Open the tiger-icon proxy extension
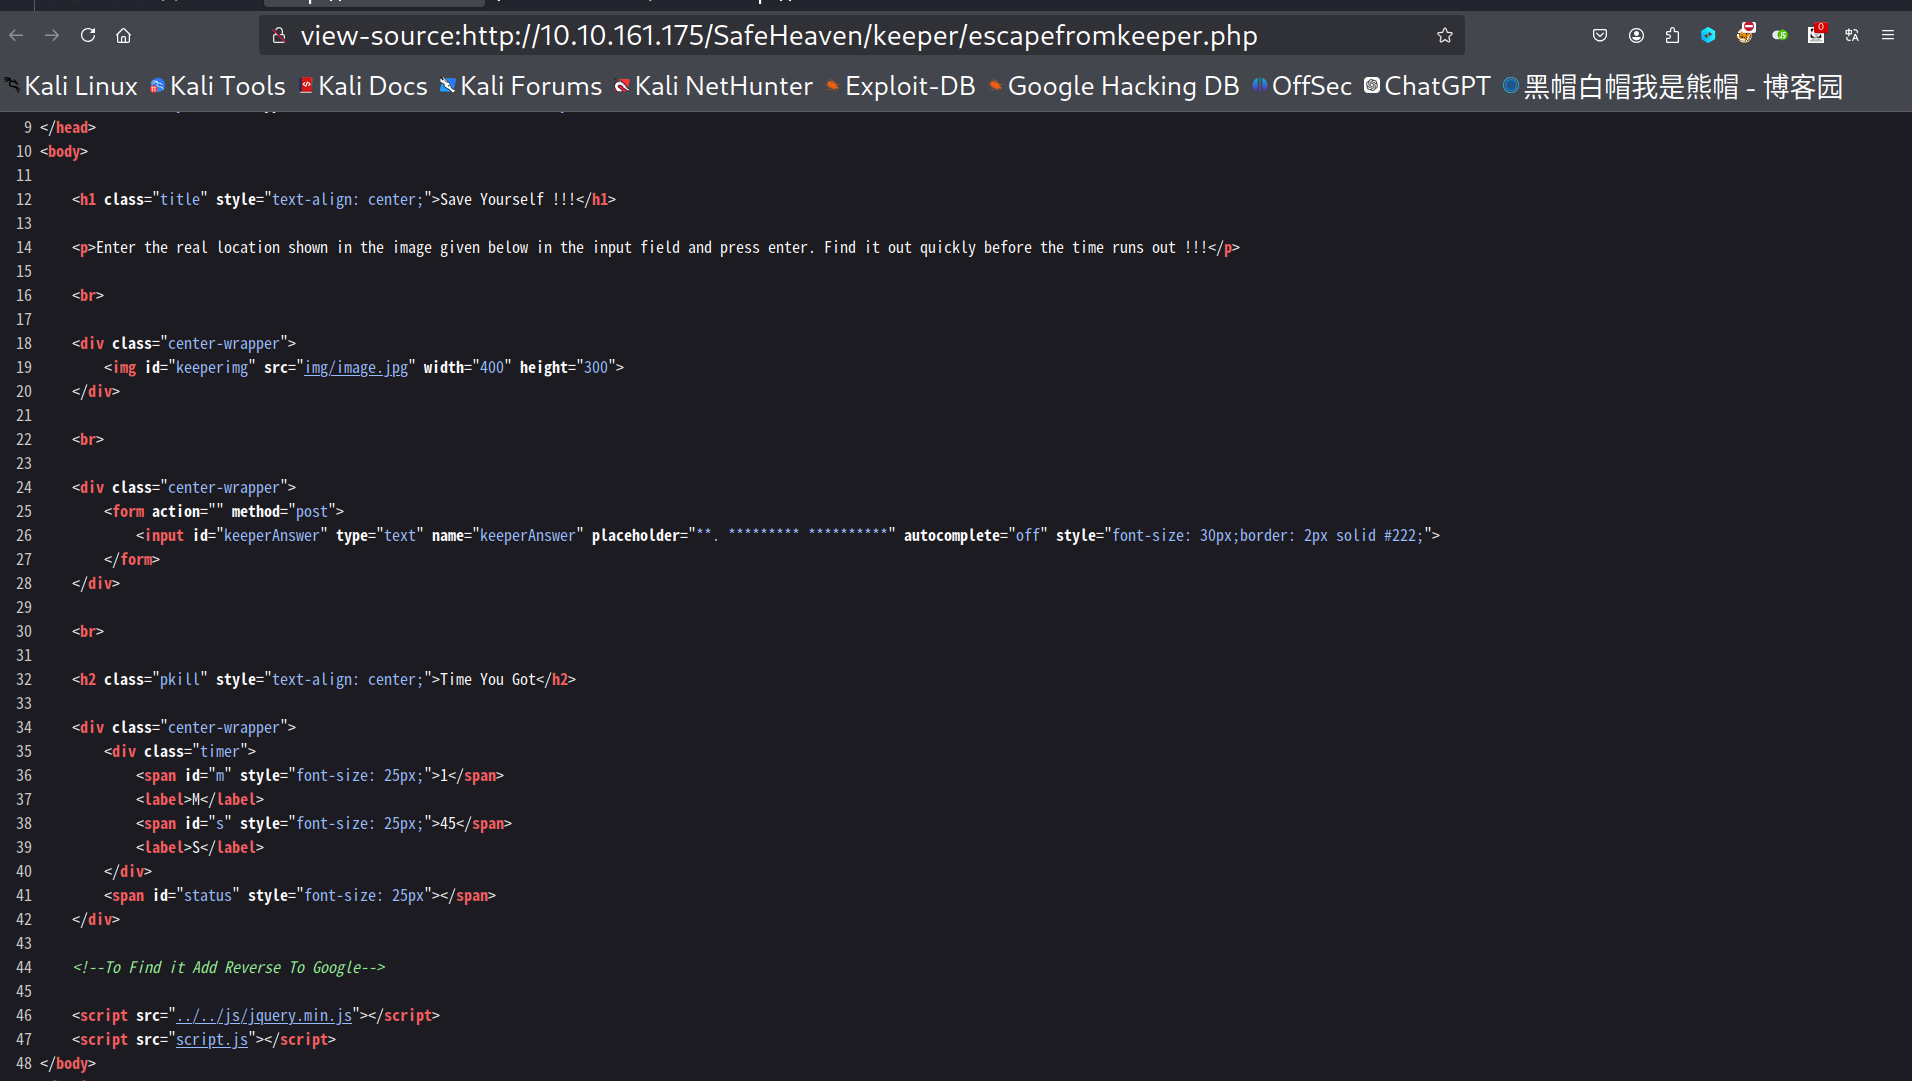 [1745, 33]
